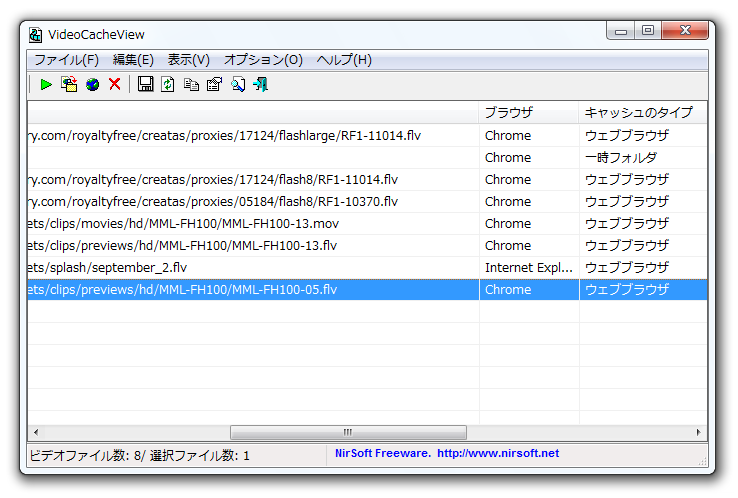The height and width of the screenshot is (498, 738).
Task: Click the Internet Expl... browser cell
Action: coord(529,268)
